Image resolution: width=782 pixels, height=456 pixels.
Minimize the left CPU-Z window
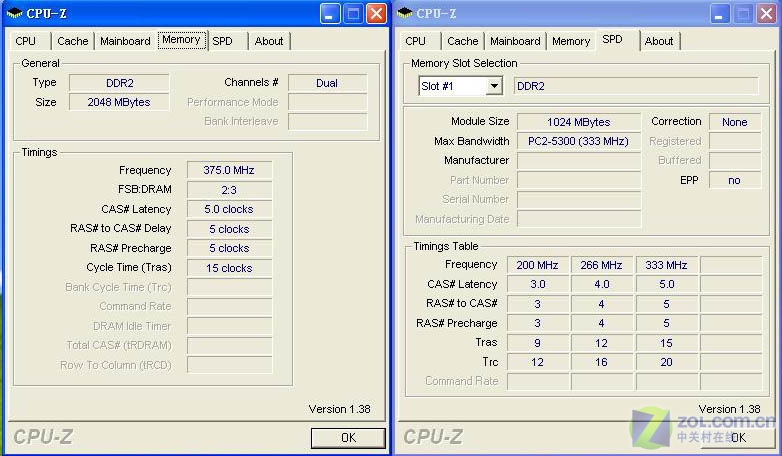(330, 14)
